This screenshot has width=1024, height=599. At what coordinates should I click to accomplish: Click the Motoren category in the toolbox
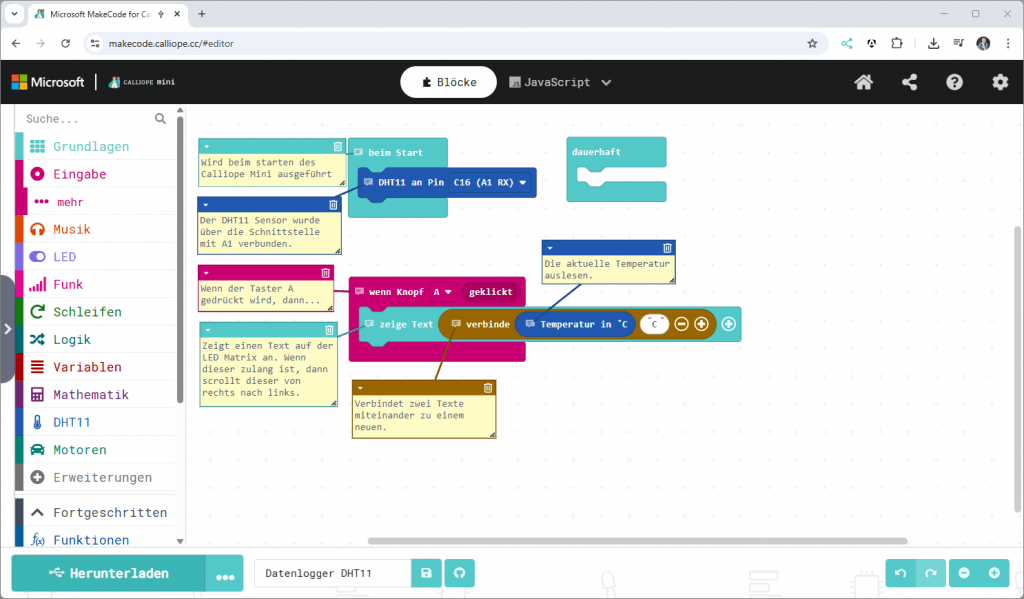click(77, 449)
